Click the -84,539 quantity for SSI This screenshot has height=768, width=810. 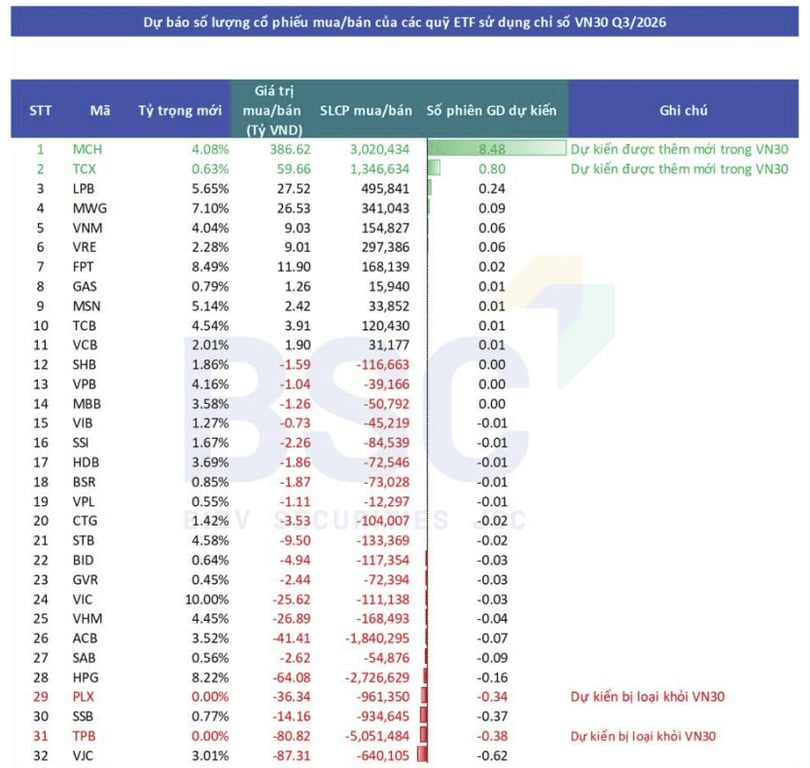[386, 443]
